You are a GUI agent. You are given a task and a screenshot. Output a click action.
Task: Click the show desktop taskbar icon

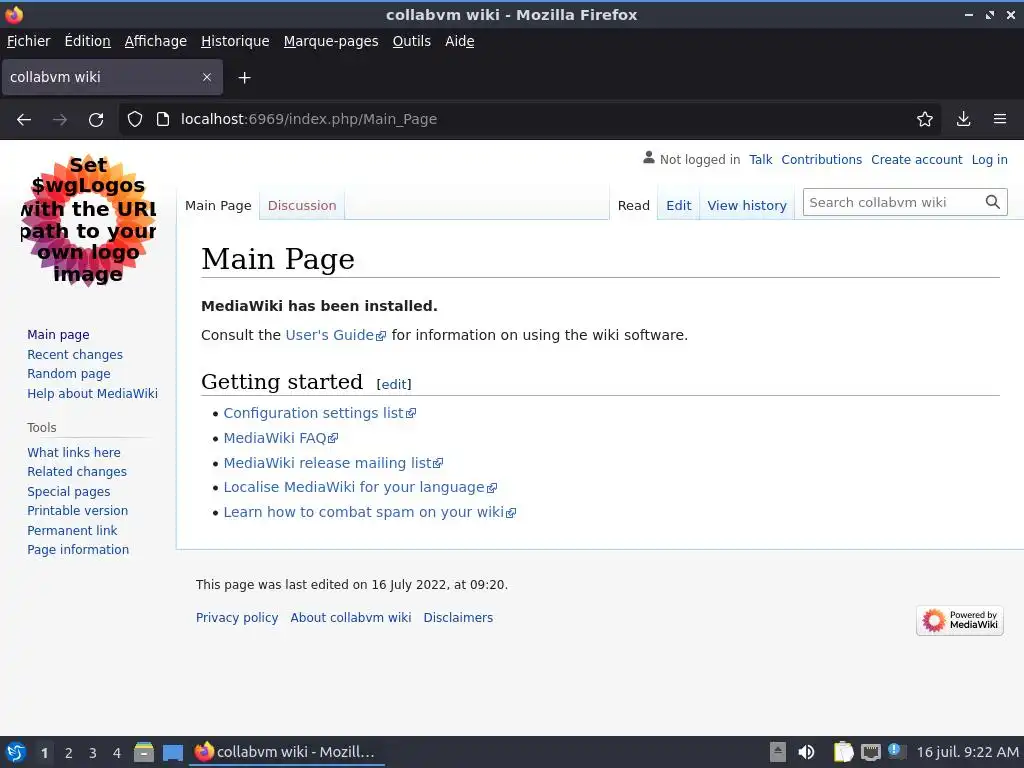173,752
